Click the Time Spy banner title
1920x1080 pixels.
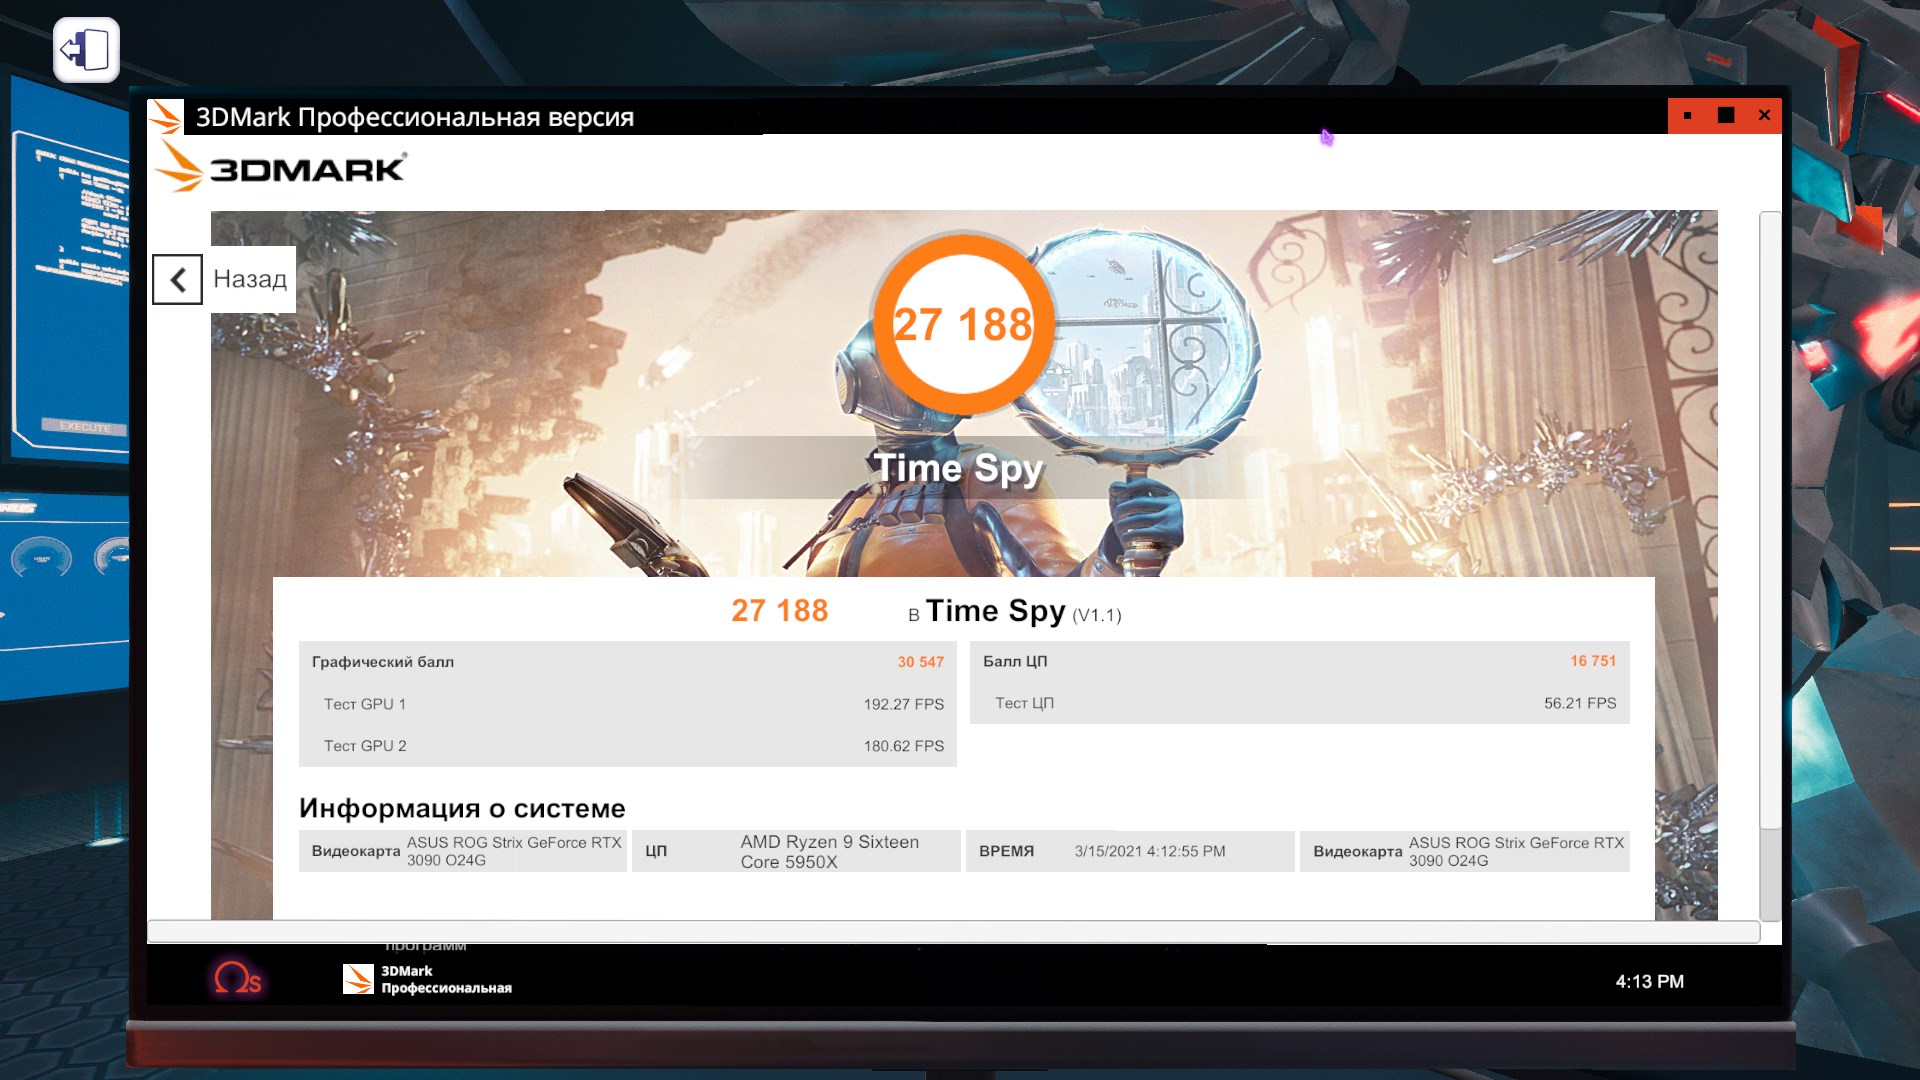tap(958, 468)
